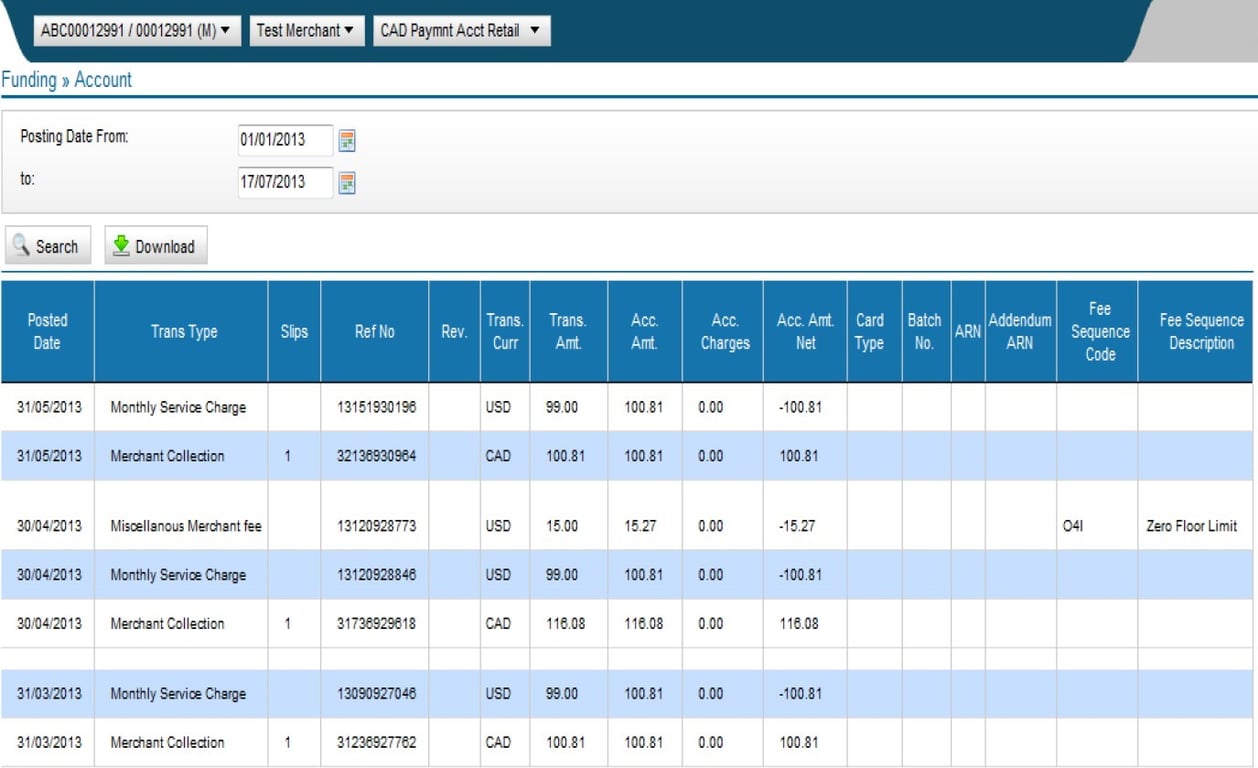Select reference number 13151930196 cell
The width and height of the screenshot is (1258, 768).
tap(376, 408)
